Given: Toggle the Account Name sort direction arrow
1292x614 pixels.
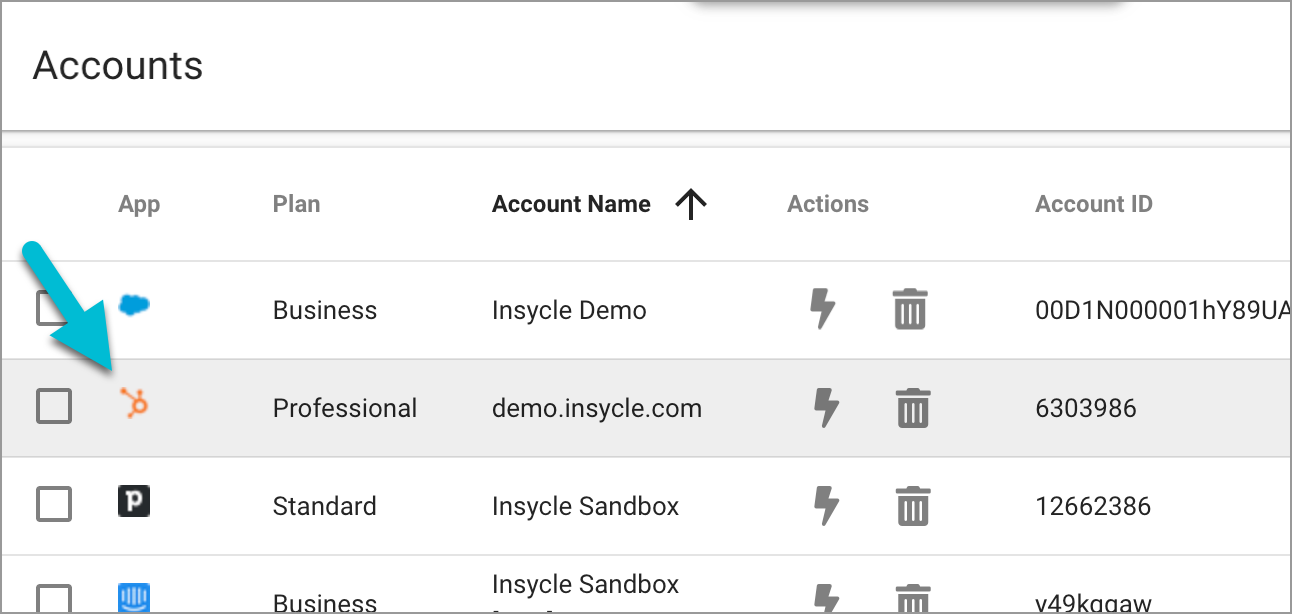Looking at the screenshot, I should pyautogui.click(x=690, y=203).
